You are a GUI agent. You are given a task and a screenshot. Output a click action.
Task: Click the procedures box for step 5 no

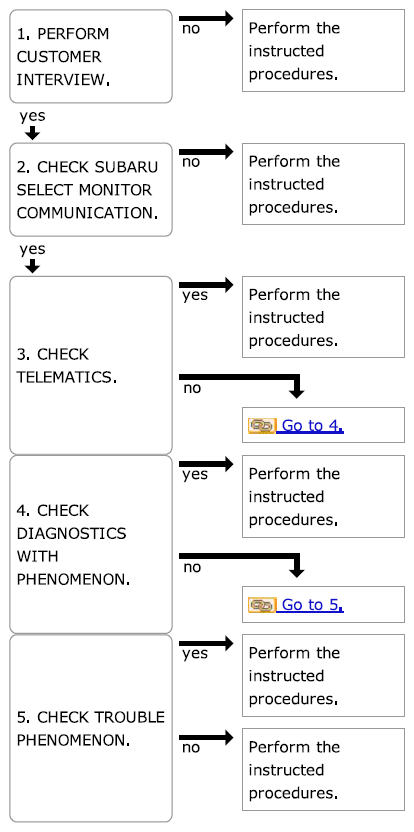pyautogui.click(x=323, y=769)
